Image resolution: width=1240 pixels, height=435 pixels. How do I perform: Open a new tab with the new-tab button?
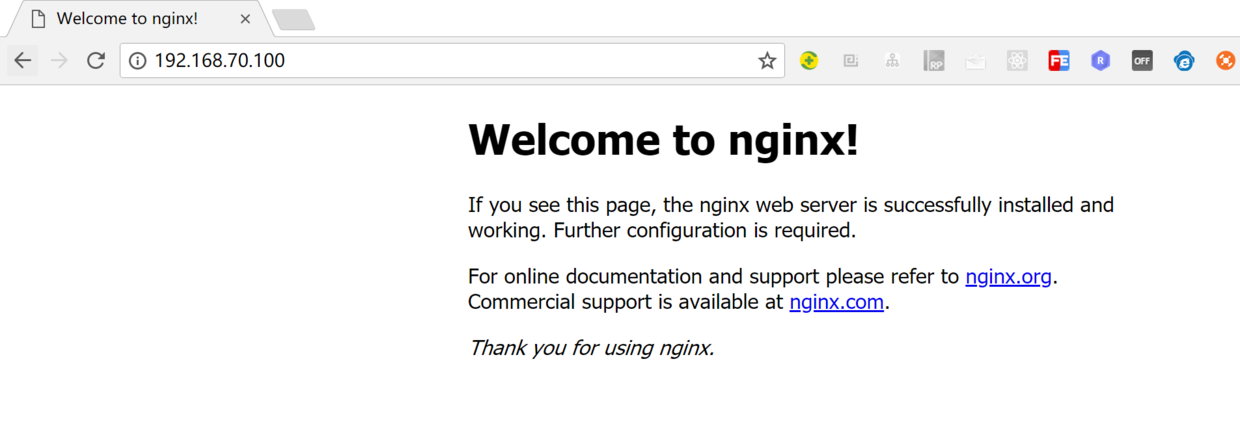[293, 20]
